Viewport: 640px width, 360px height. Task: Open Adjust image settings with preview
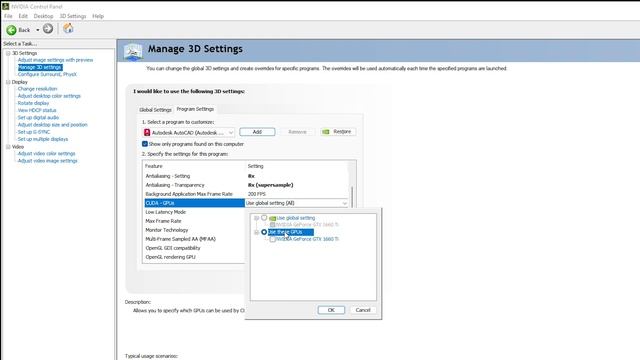[x=55, y=60]
